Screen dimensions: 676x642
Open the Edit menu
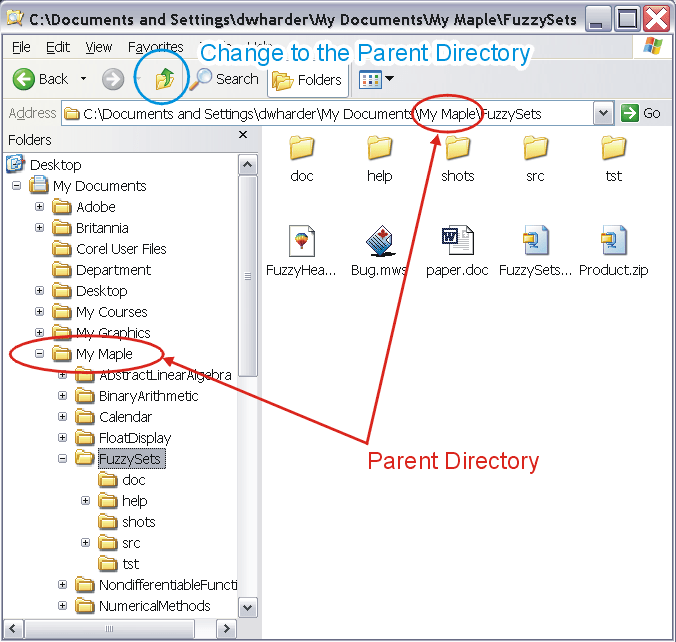click(x=58, y=47)
